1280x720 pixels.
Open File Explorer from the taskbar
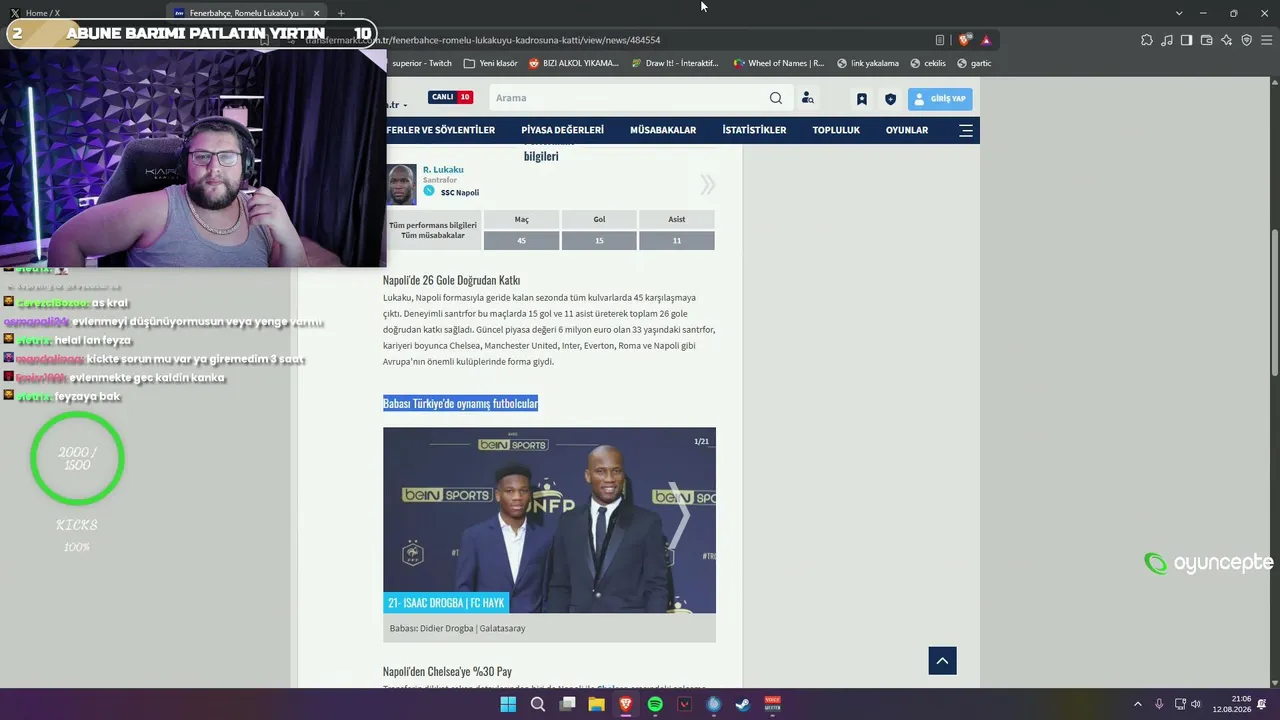[596, 704]
